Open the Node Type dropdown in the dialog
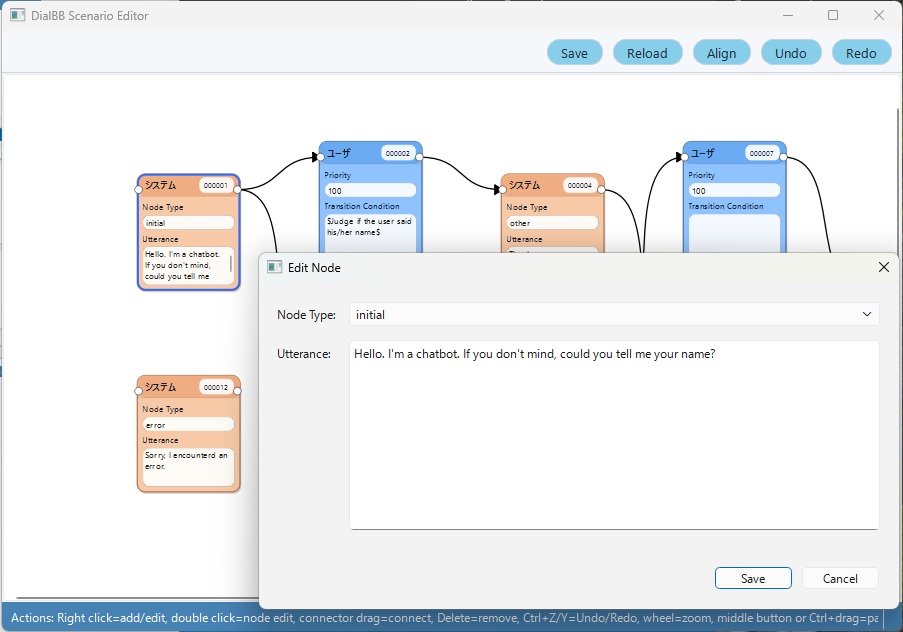 [x=614, y=315]
